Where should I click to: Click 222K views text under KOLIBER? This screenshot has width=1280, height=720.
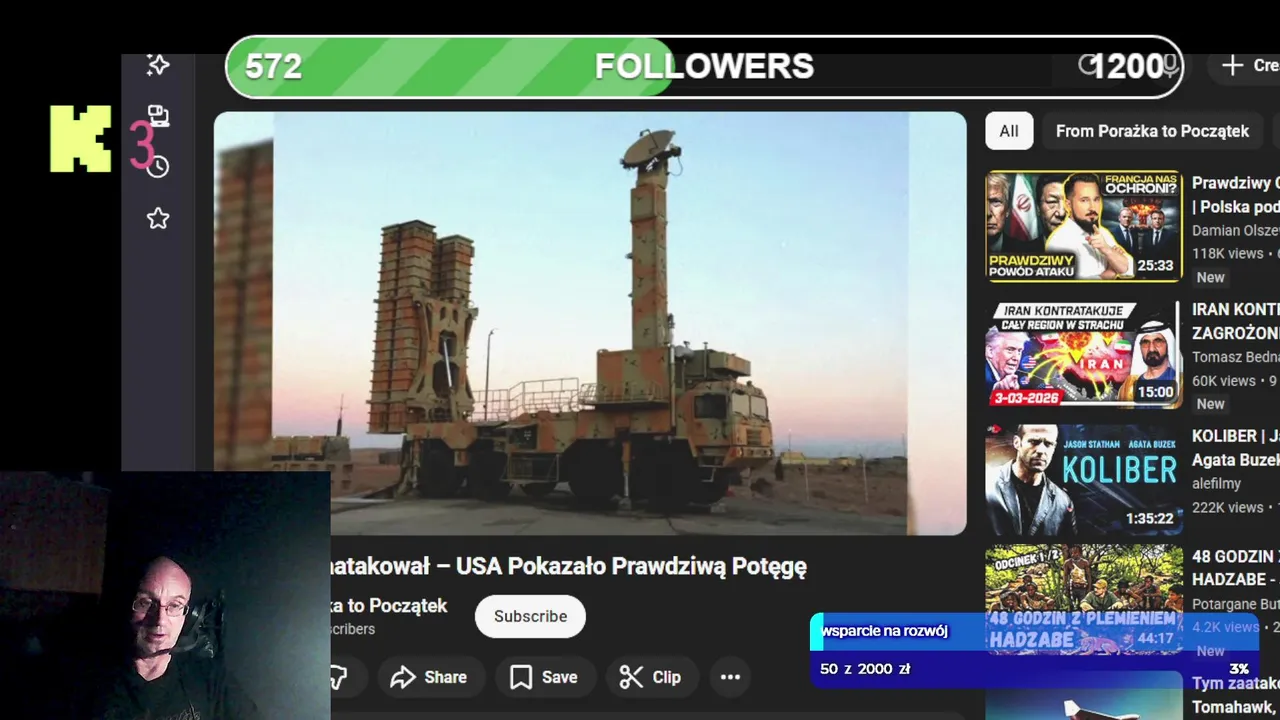1227,507
